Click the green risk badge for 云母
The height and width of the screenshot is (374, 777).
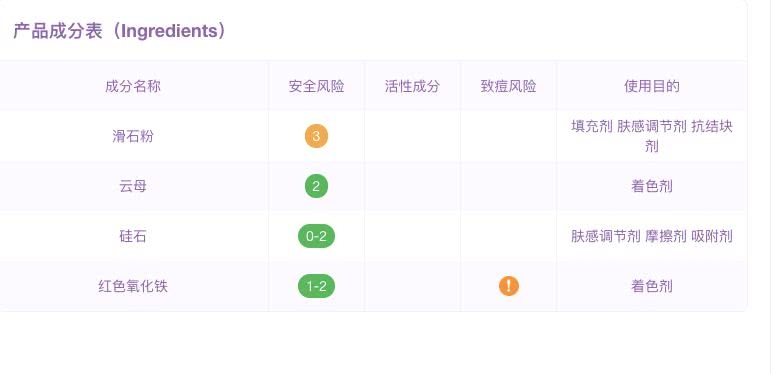tap(316, 186)
